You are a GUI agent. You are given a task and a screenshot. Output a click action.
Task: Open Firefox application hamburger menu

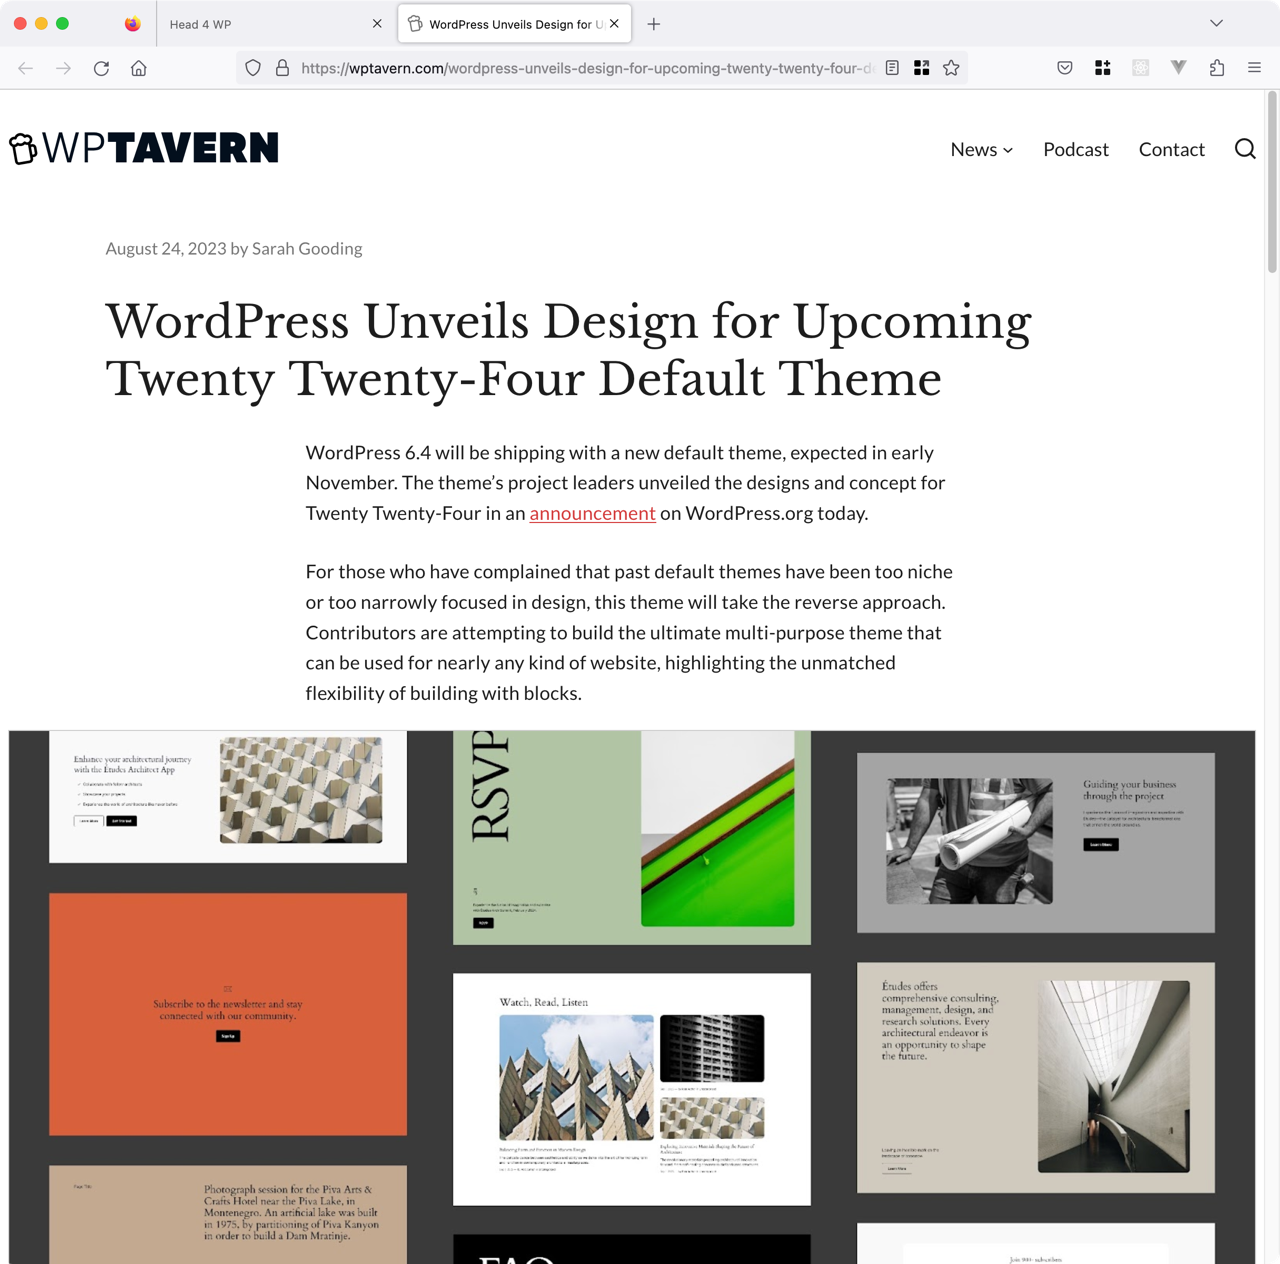click(x=1254, y=68)
